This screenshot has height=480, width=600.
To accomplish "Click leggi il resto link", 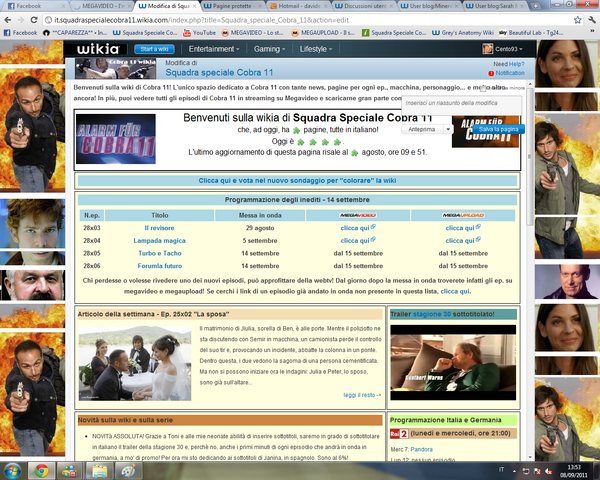I will click(x=362, y=395).
